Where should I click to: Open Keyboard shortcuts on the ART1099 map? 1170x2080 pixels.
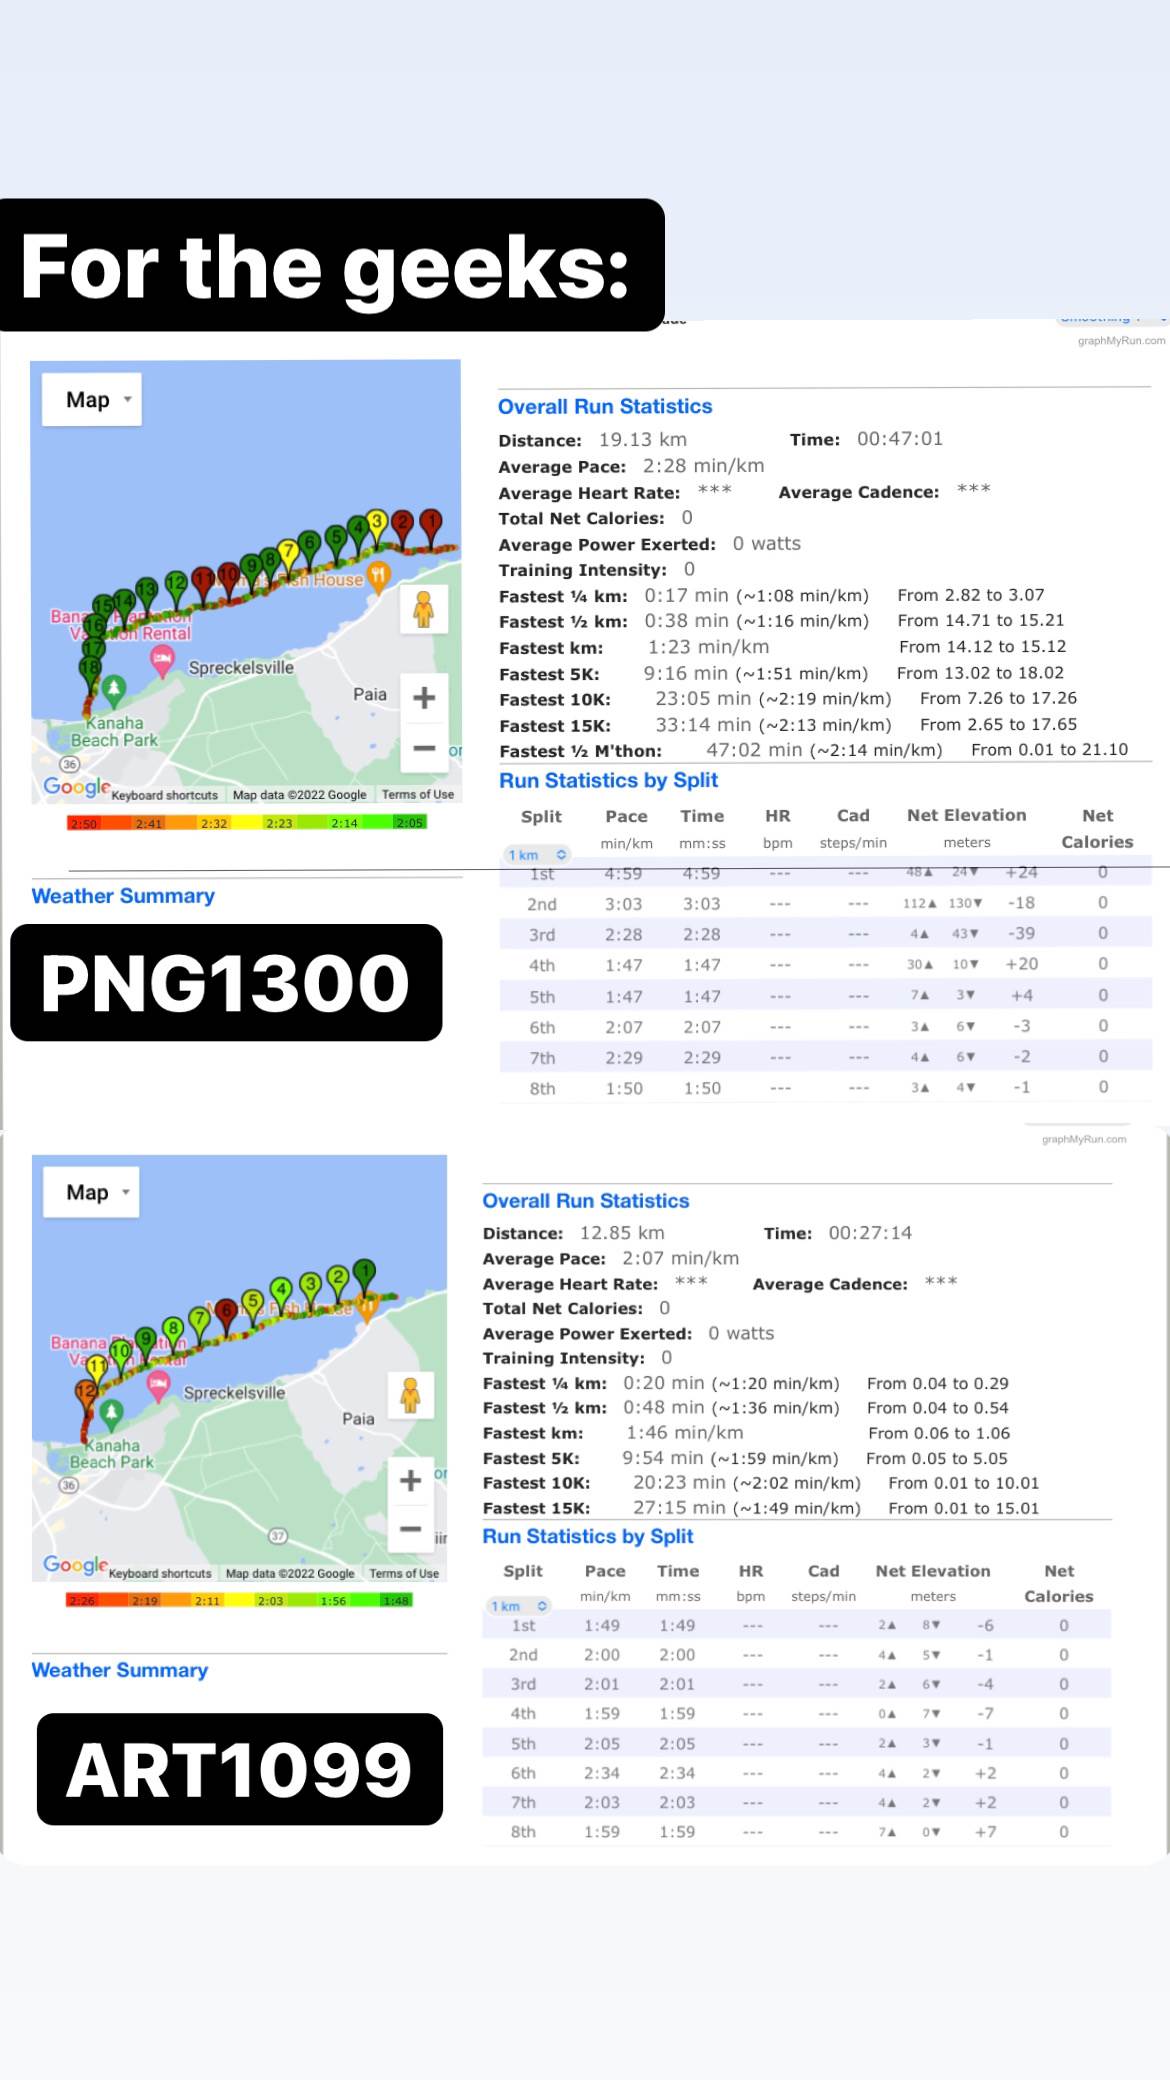[160, 1573]
